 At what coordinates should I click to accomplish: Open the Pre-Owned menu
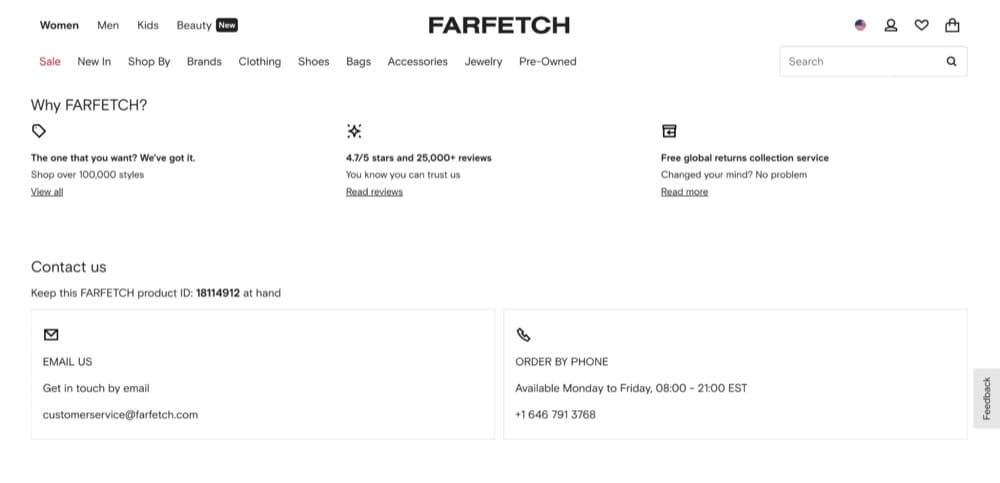pos(547,61)
